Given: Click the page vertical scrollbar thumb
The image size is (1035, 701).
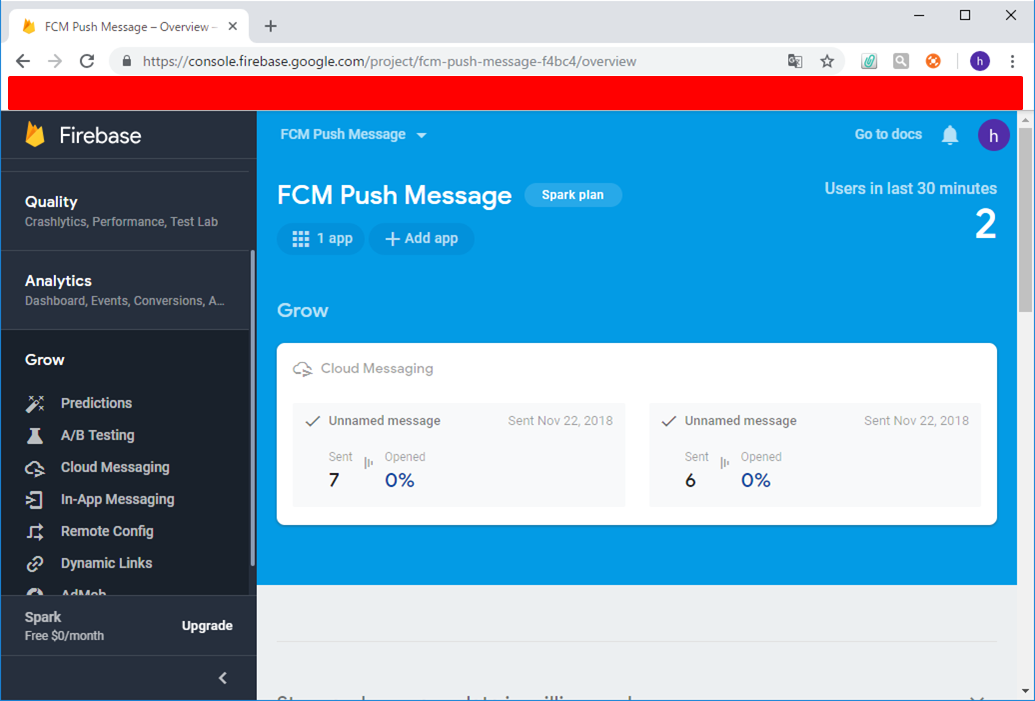Looking at the screenshot, I should pos(1024,220).
